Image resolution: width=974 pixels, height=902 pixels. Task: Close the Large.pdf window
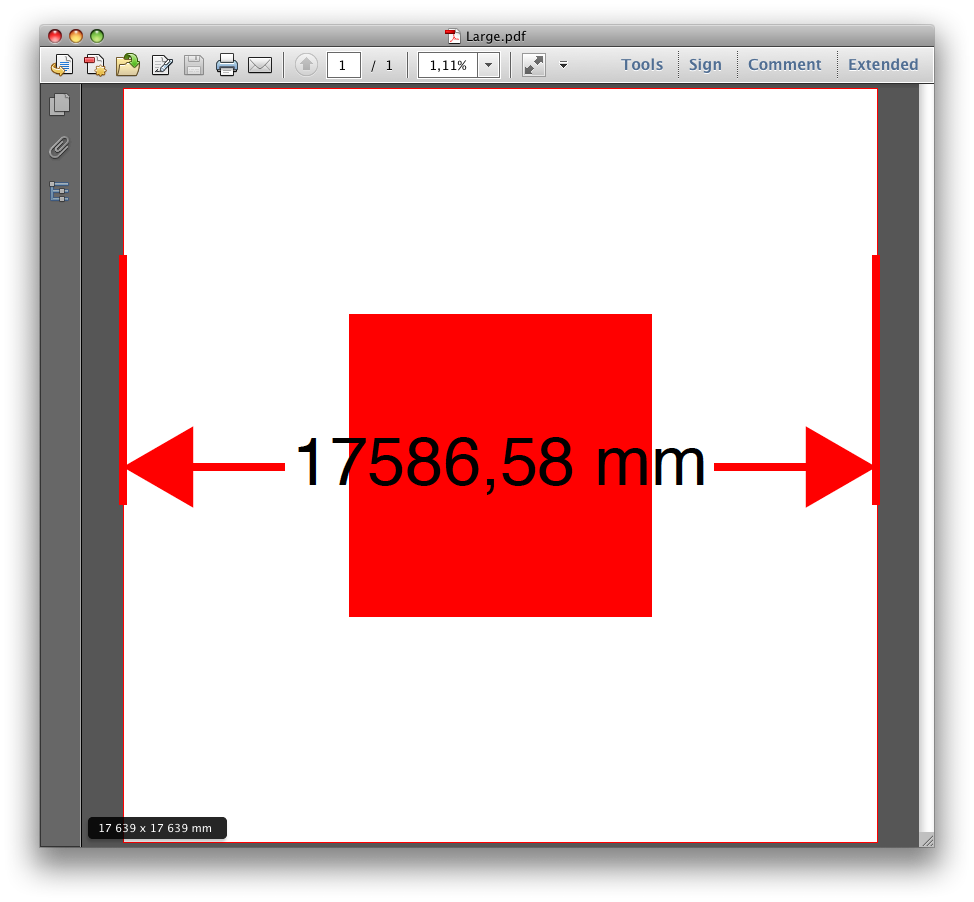coord(55,36)
